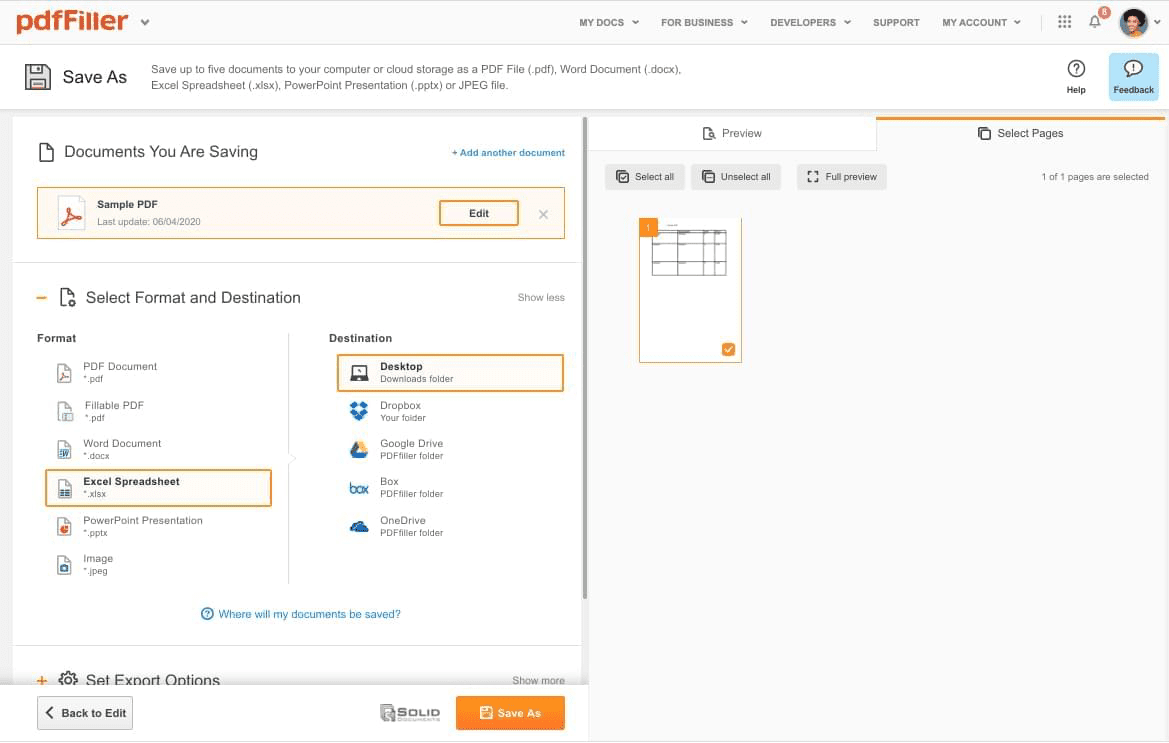Select OneDrive as the destination
1169x743 pixels.
point(450,527)
